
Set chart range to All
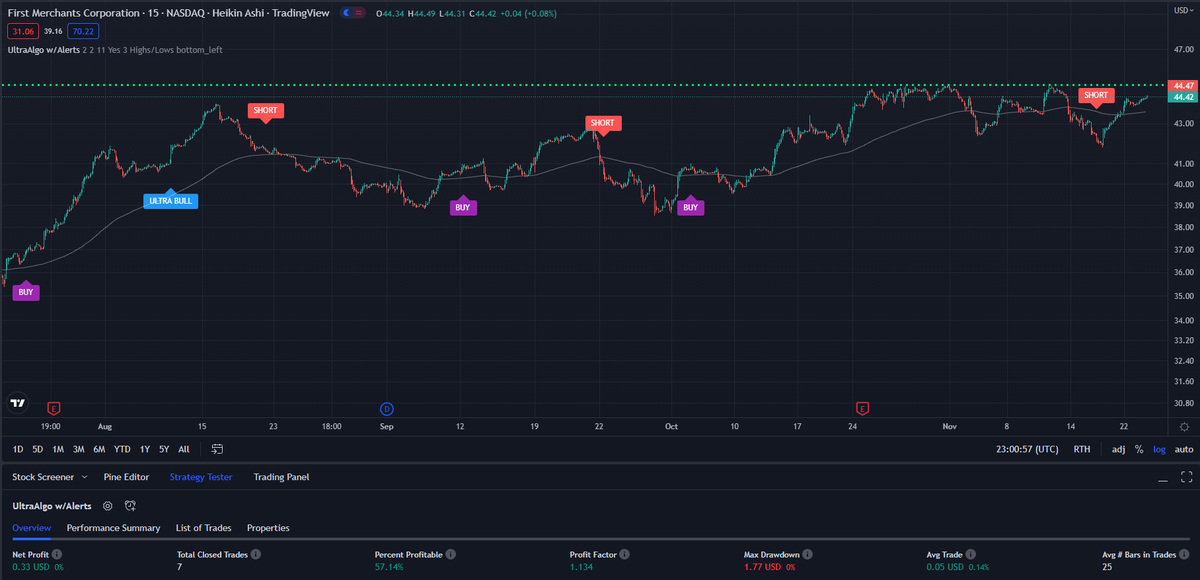(184, 449)
